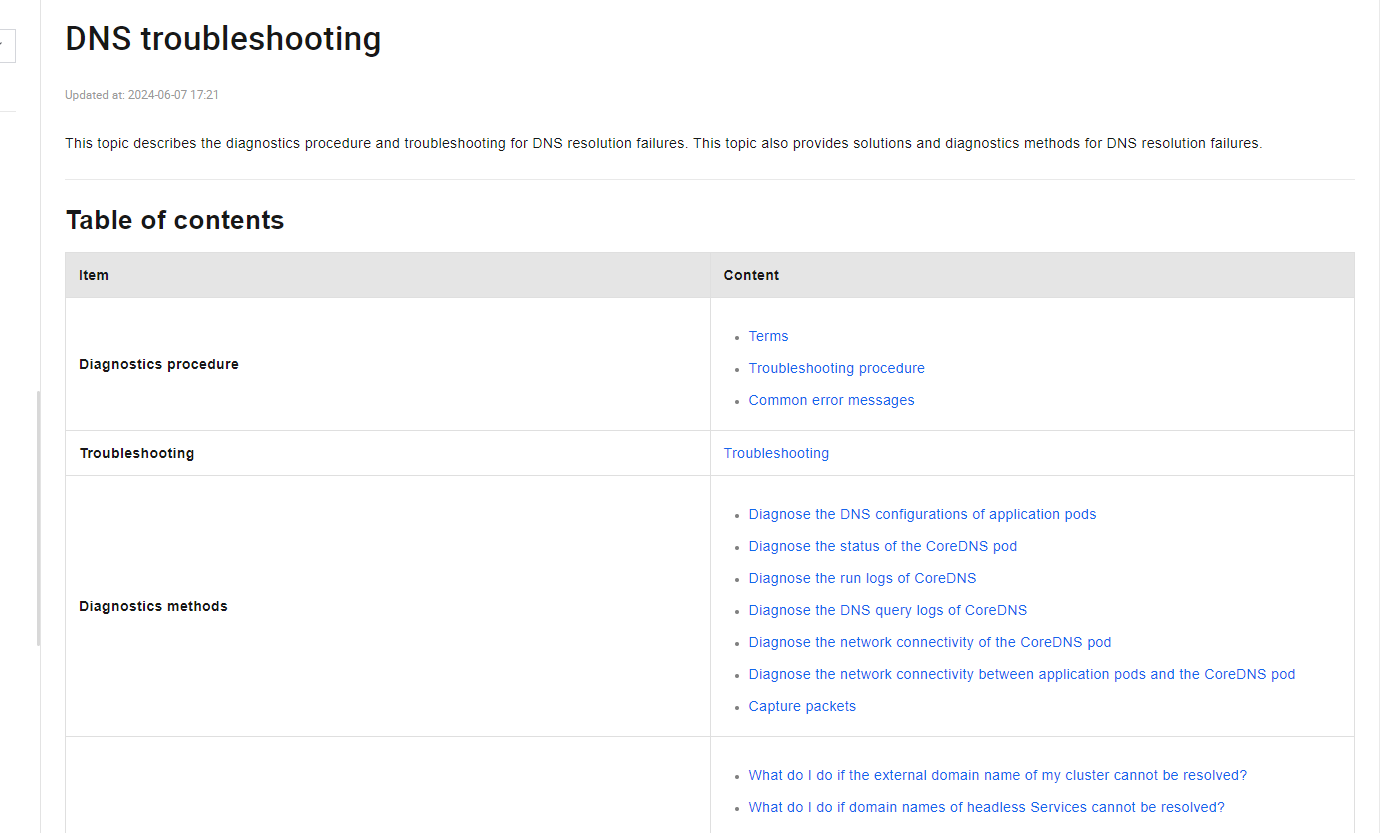Screen dimensions: 1399x833
Task: Open the Capture packets link
Action: click(802, 706)
